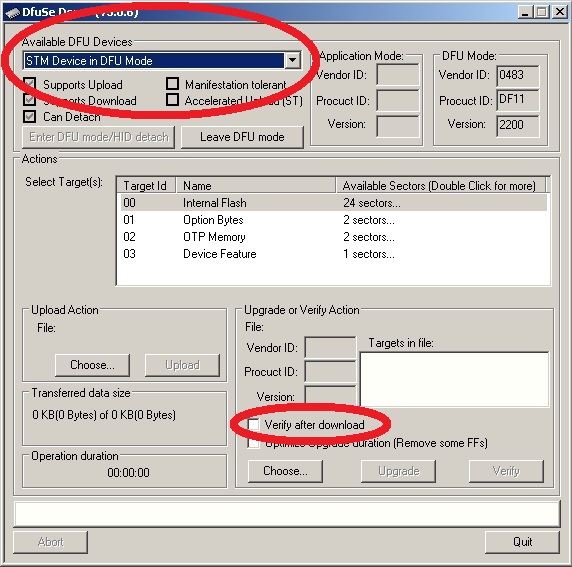
Task: Click the Target Id 02 cell
Action: tap(130, 237)
